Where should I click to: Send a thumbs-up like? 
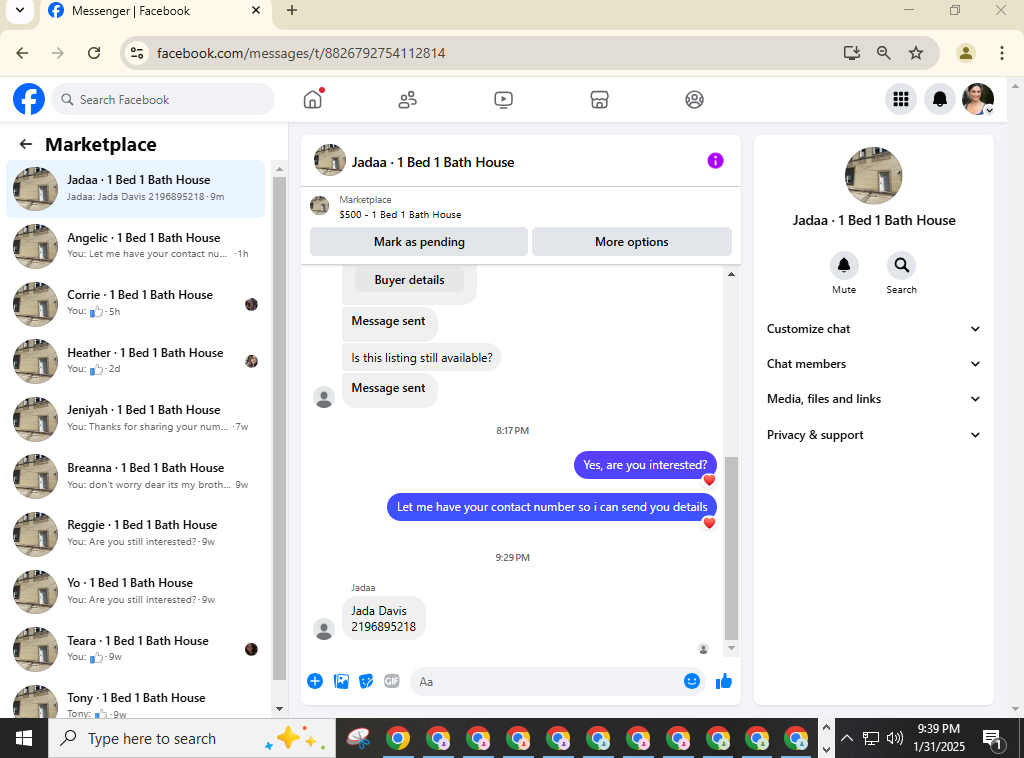pyautogui.click(x=724, y=681)
